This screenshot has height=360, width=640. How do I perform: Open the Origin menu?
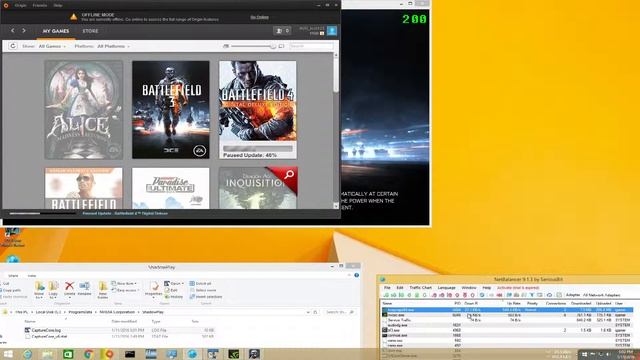pos(20,5)
